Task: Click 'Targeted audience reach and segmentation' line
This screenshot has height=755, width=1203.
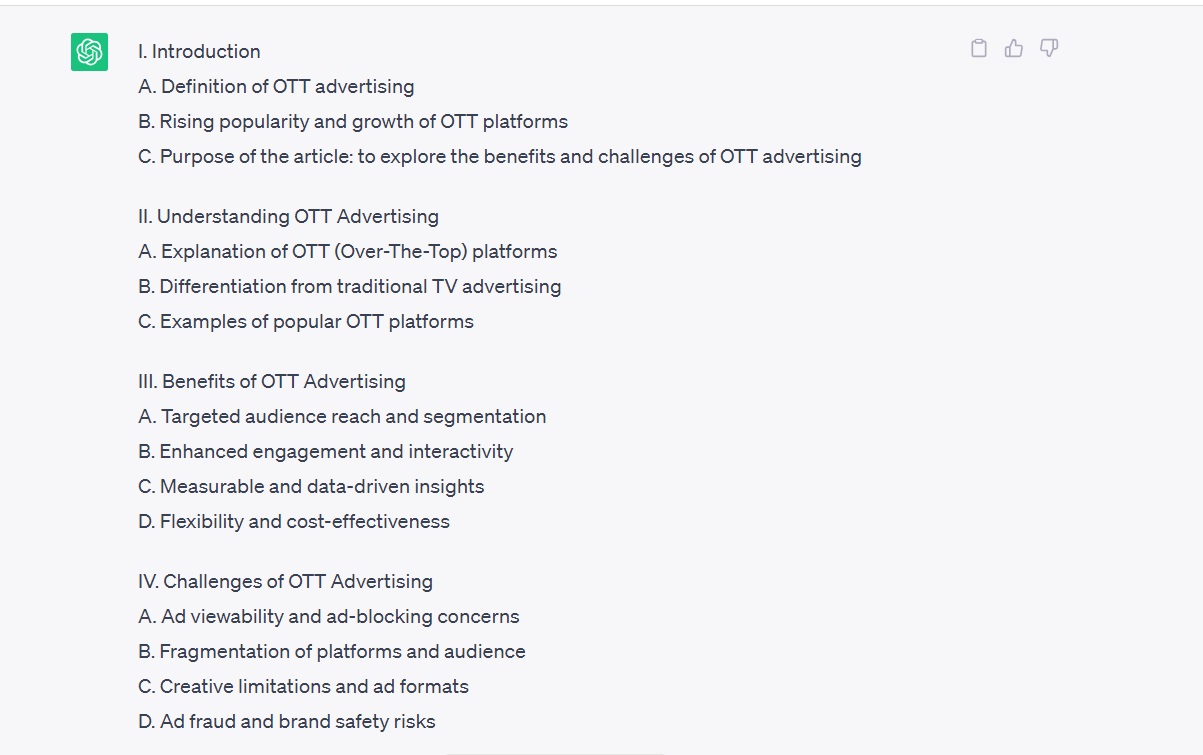Action: (342, 417)
